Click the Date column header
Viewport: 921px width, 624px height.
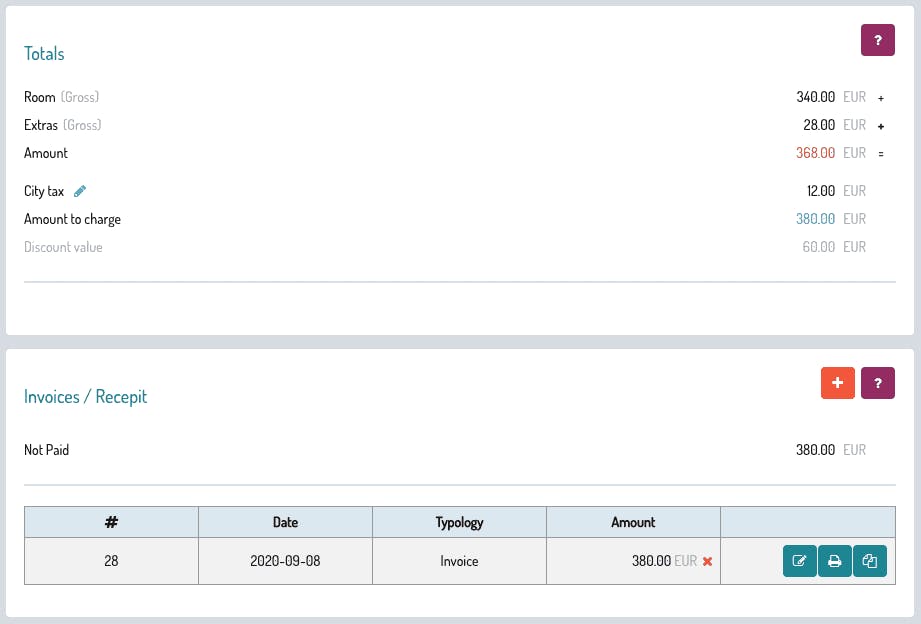[285, 522]
